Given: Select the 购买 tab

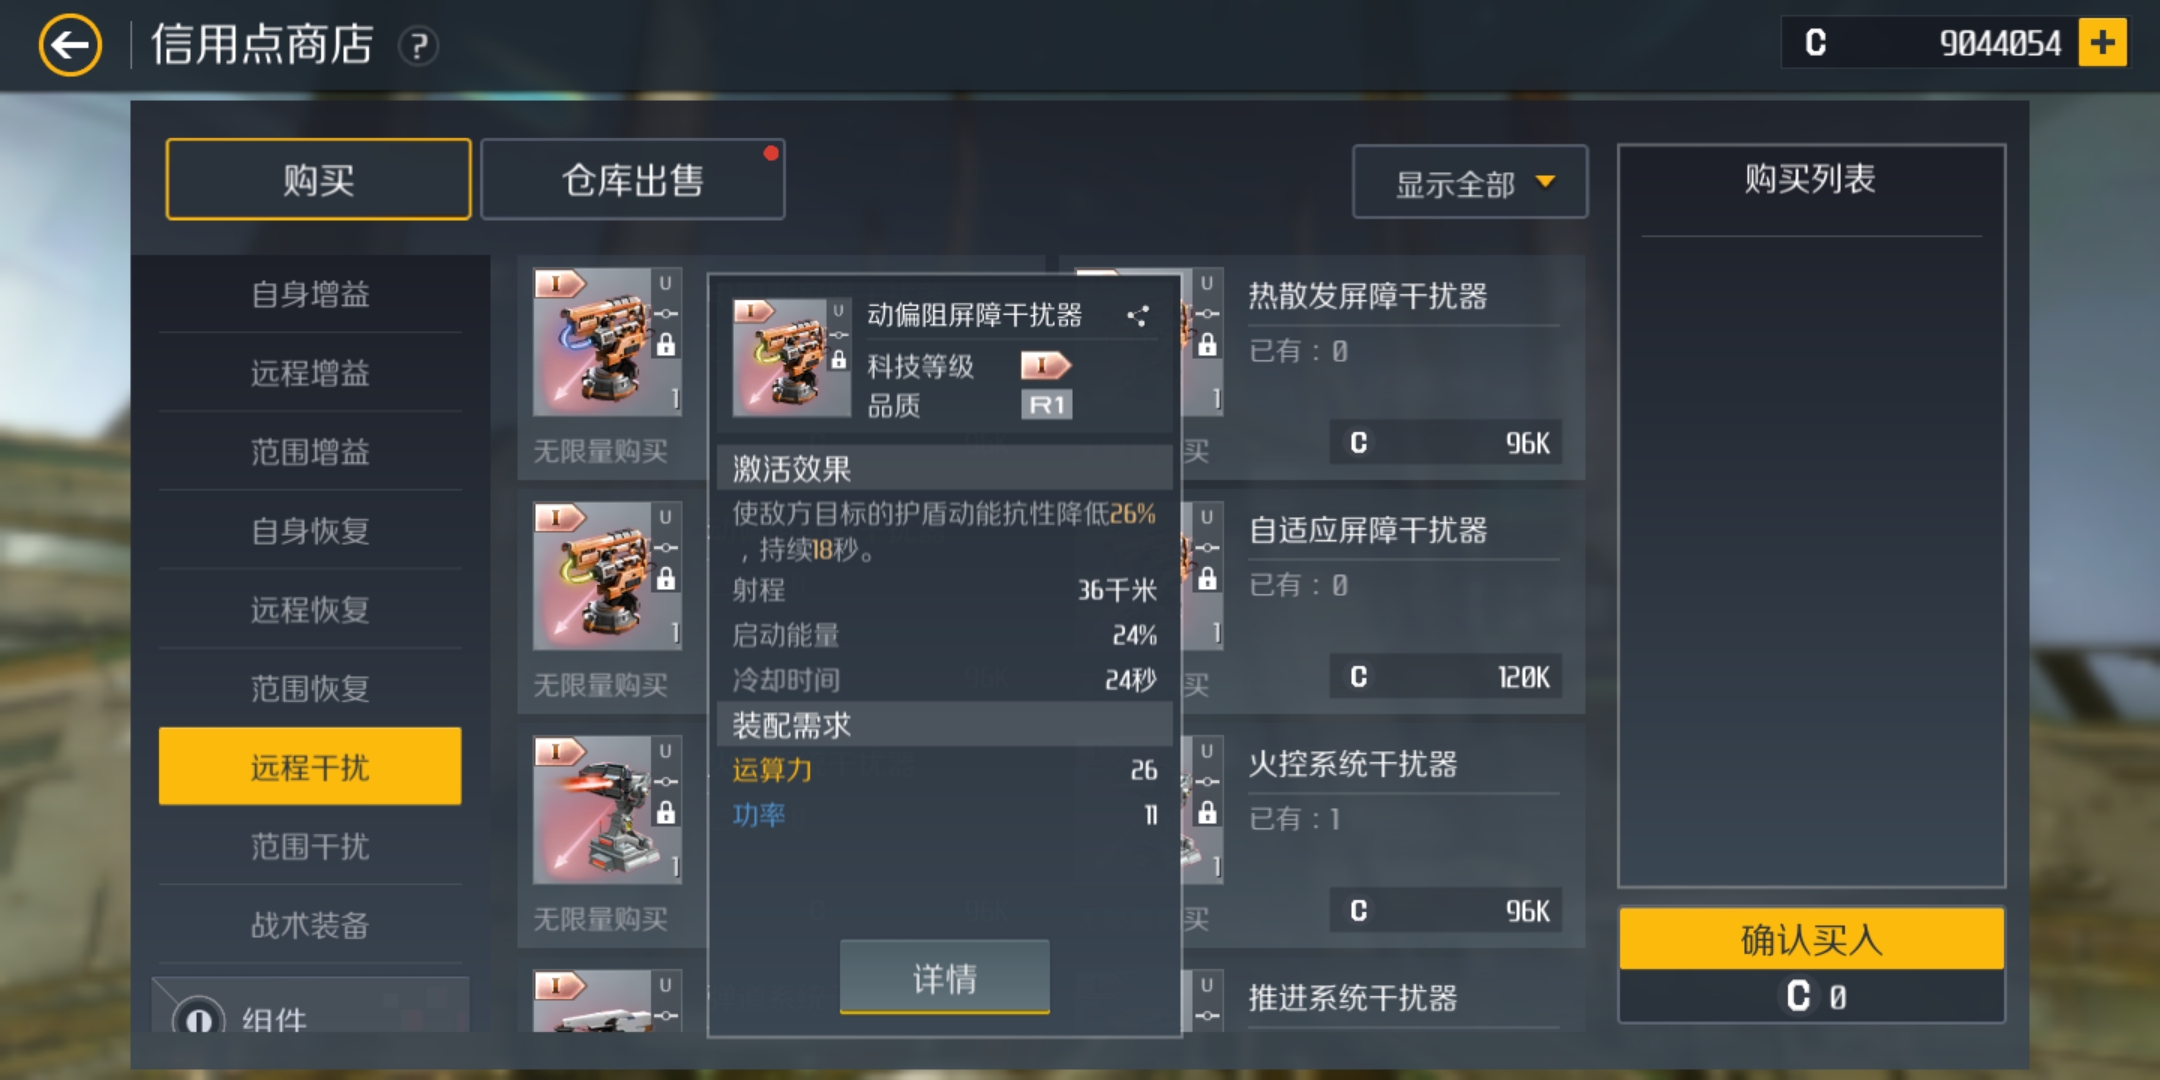Looking at the screenshot, I should pos(318,180).
